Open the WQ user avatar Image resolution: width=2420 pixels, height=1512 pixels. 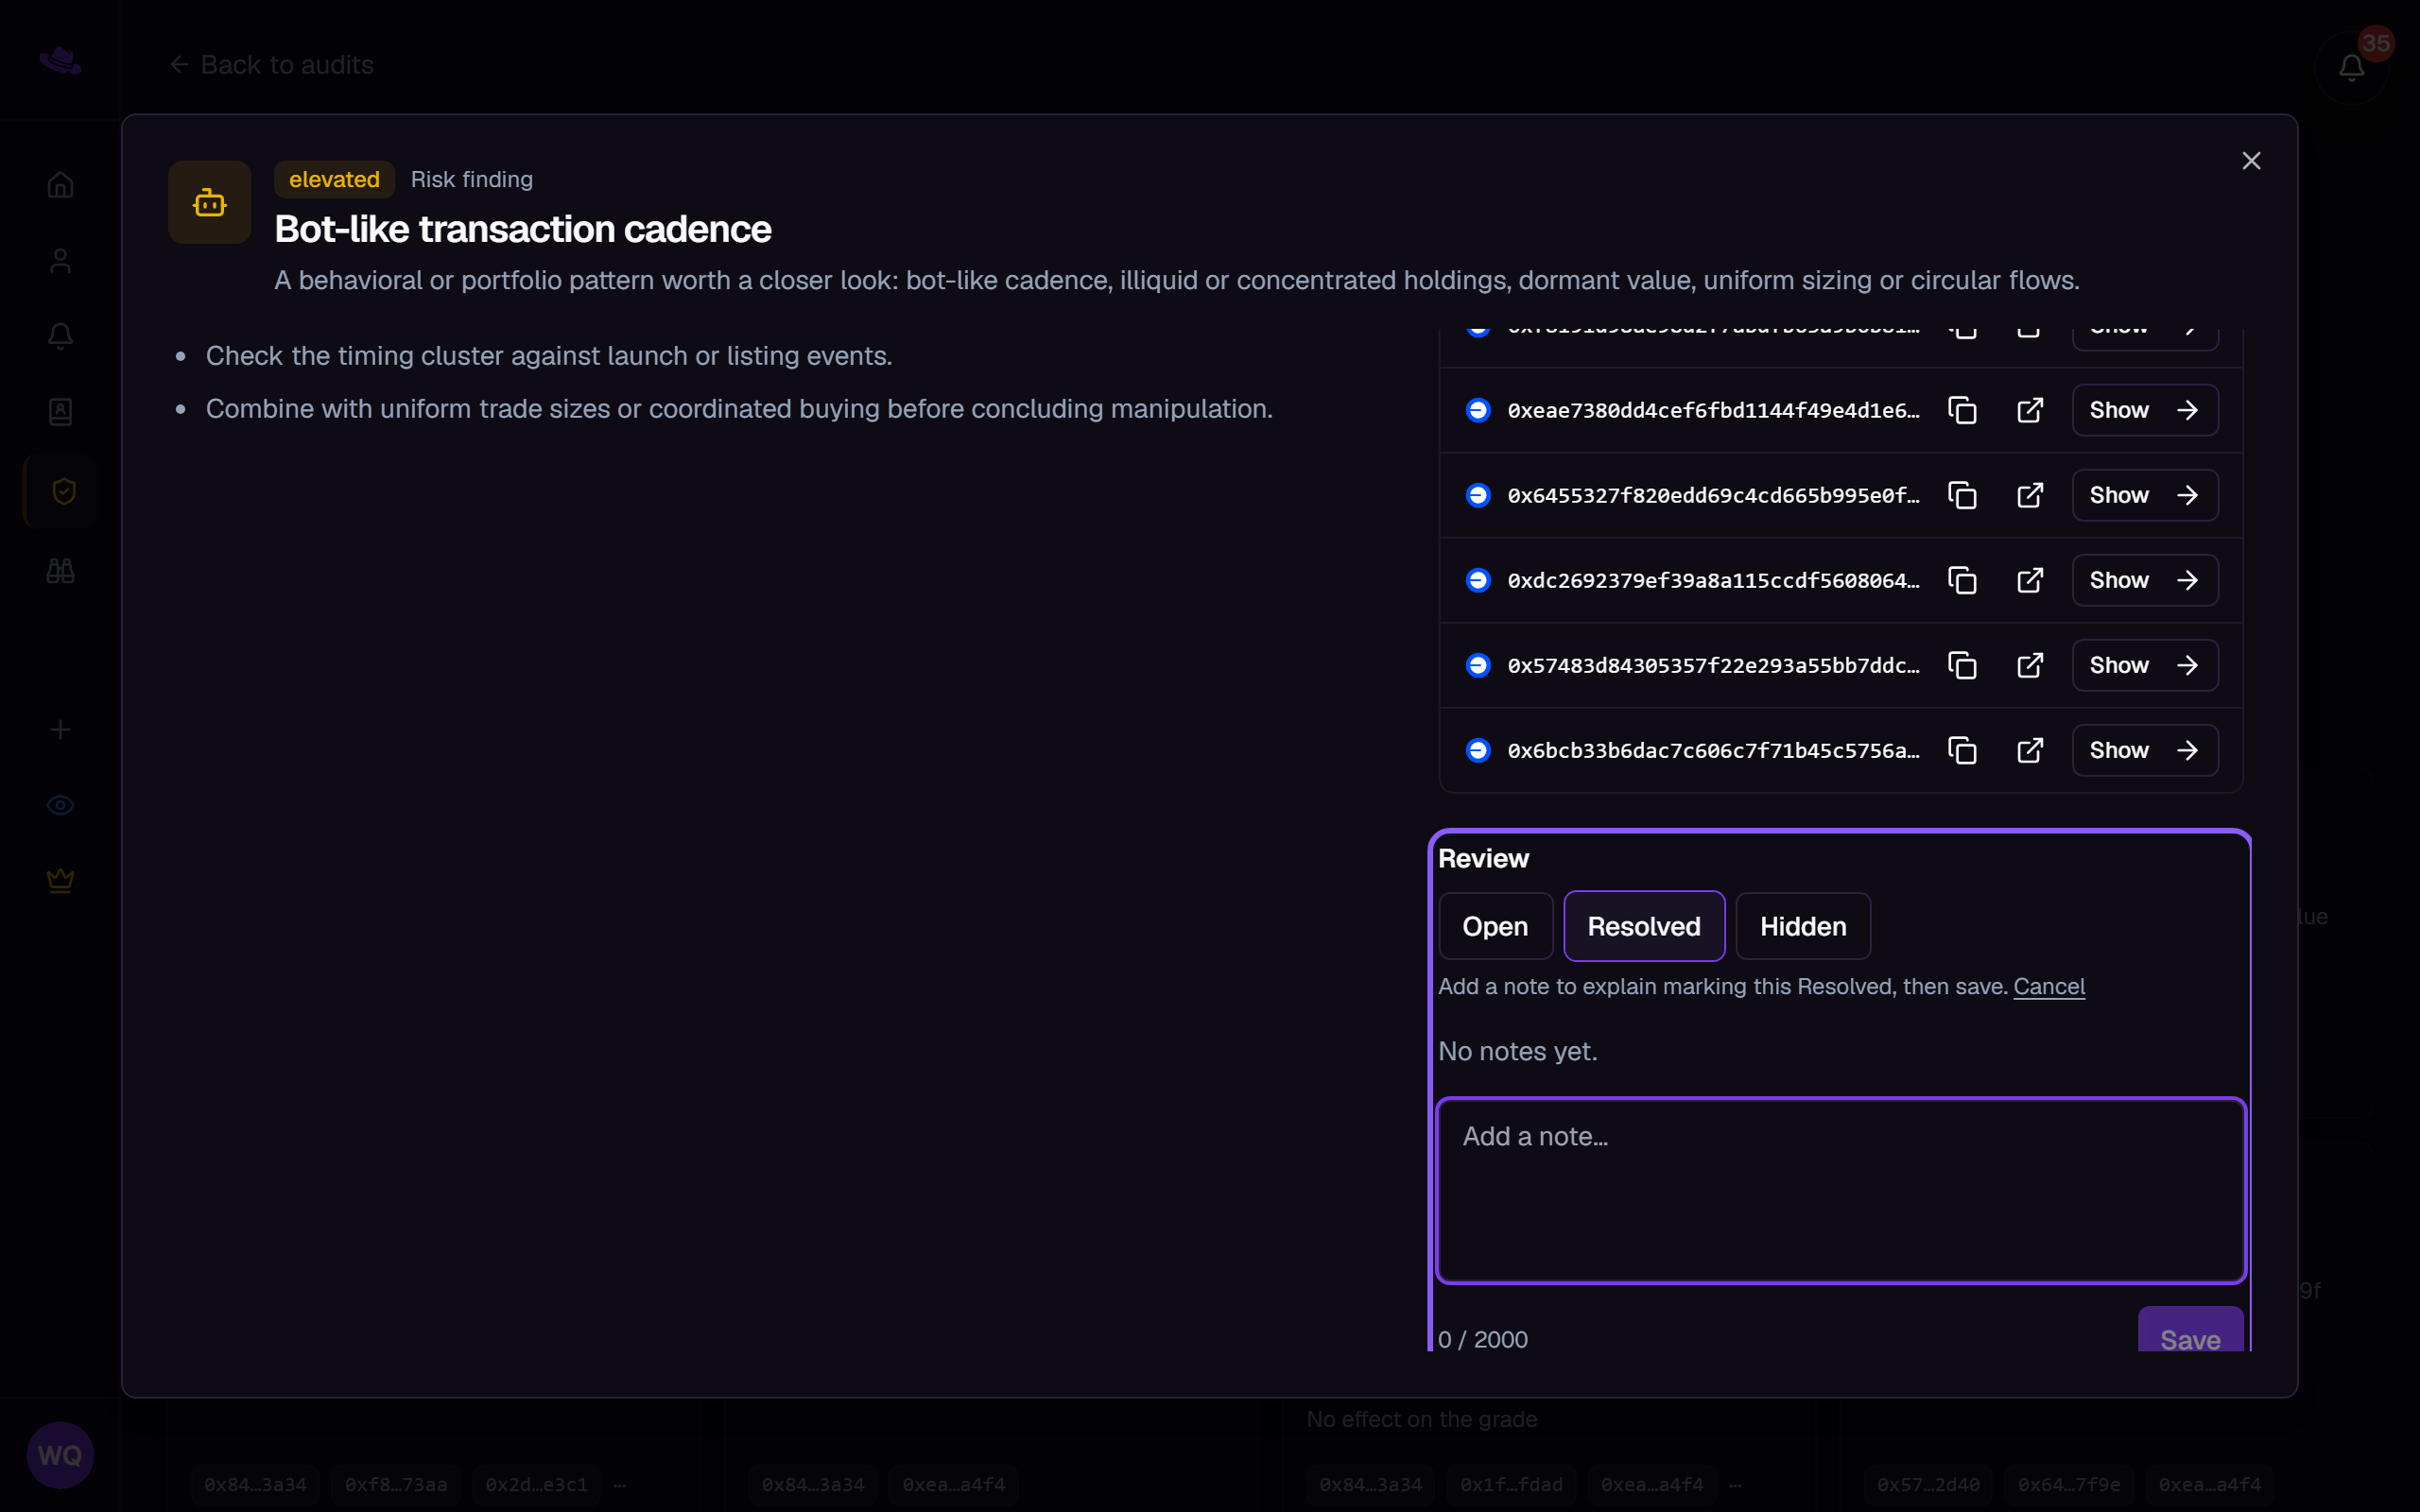(60, 1454)
